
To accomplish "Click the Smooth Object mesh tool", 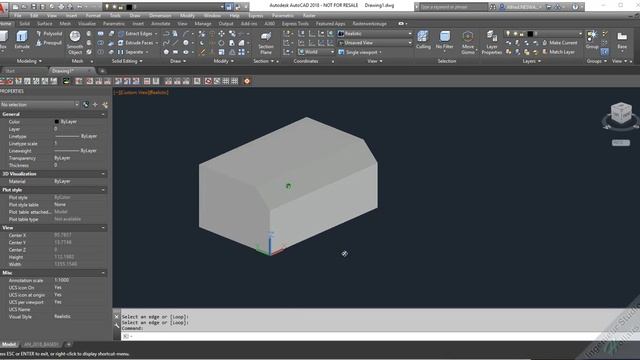I will pos(75,42).
